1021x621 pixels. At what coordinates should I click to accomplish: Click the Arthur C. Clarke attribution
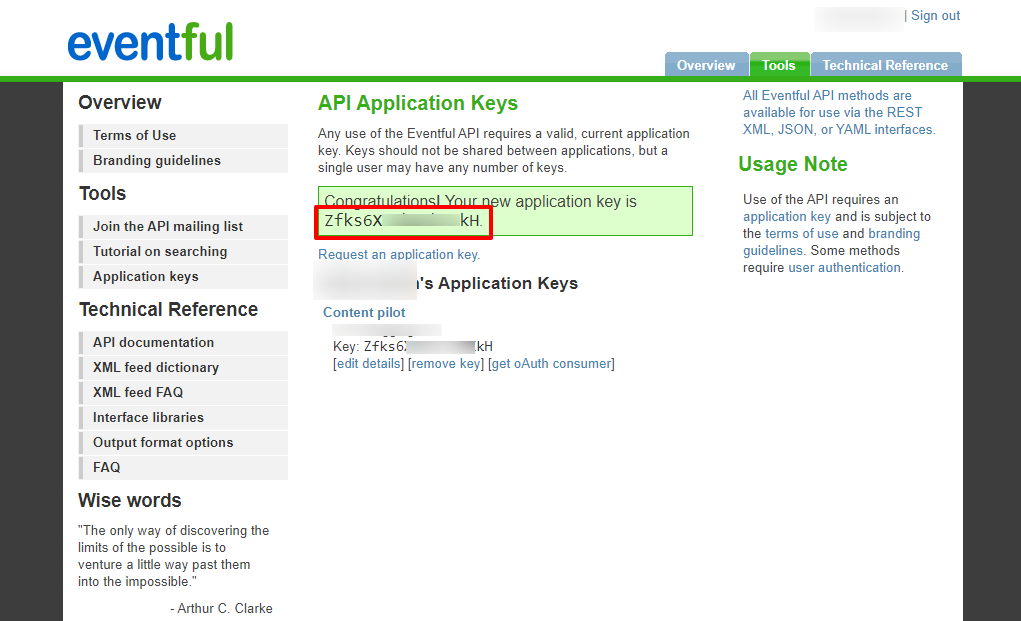pyautogui.click(x=221, y=609)
